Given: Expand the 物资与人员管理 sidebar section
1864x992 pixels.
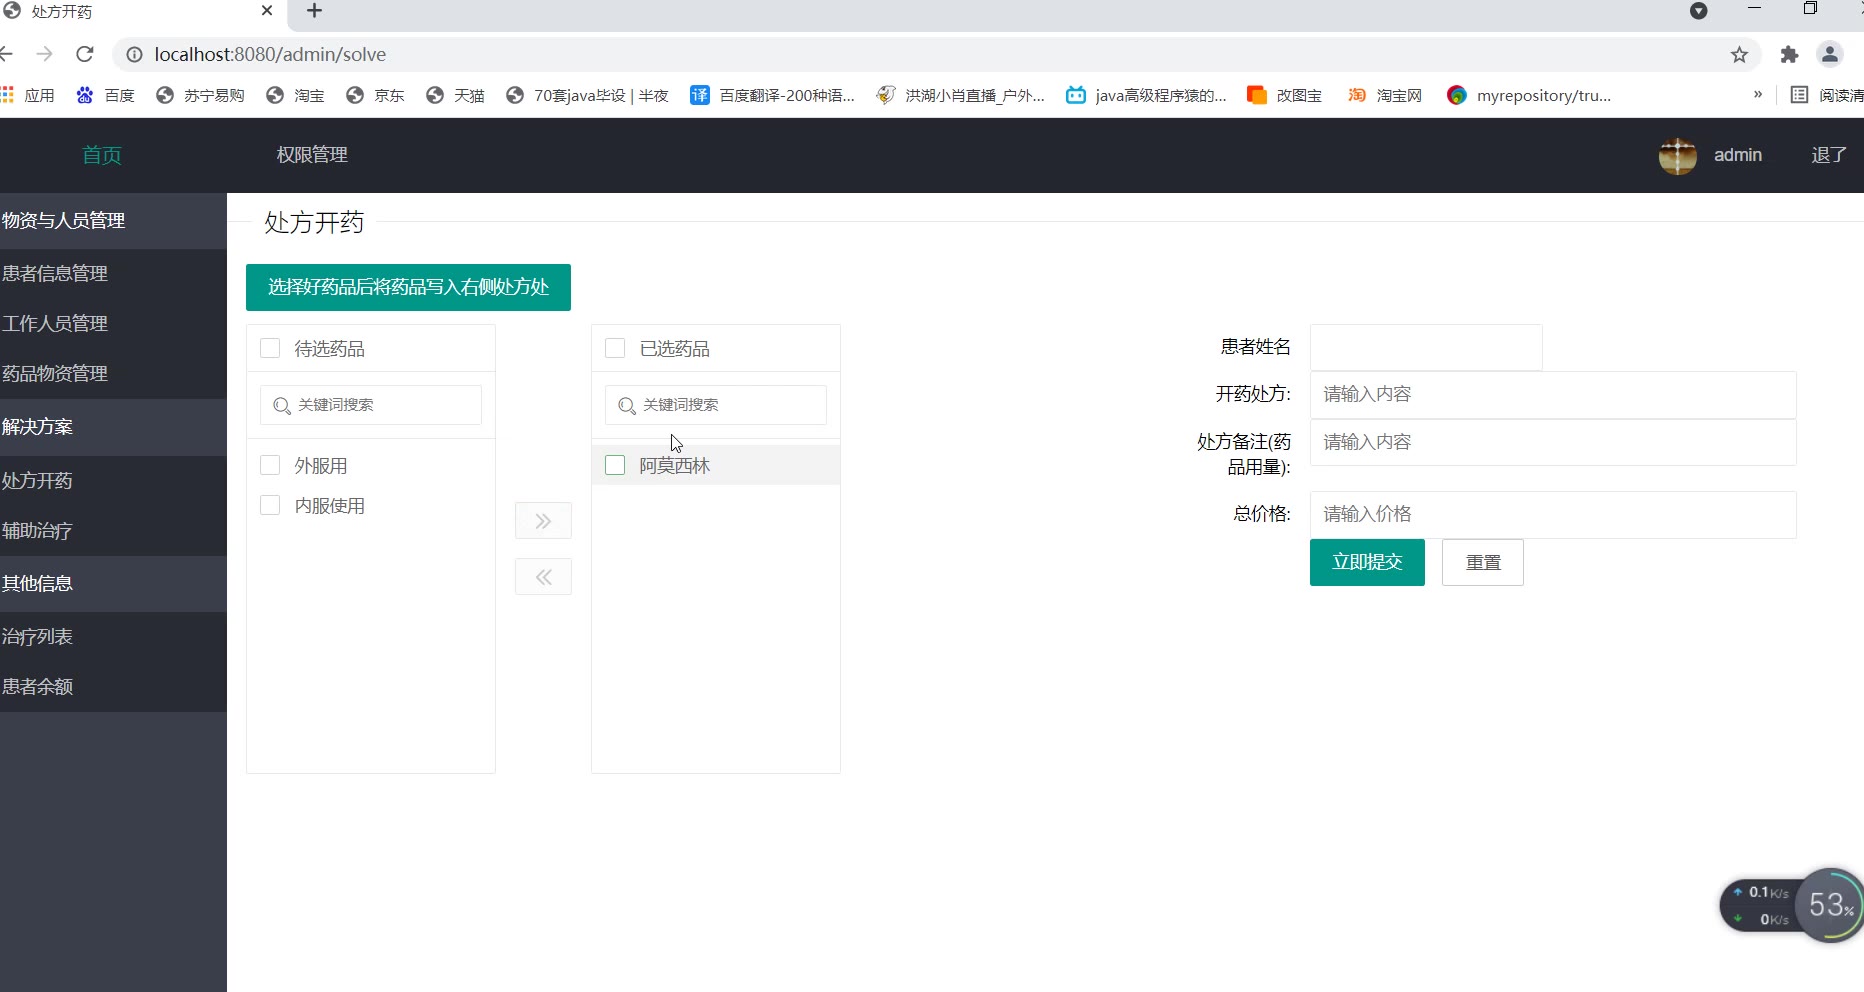Looking at the screenshot, I should (x=113, y=221).
